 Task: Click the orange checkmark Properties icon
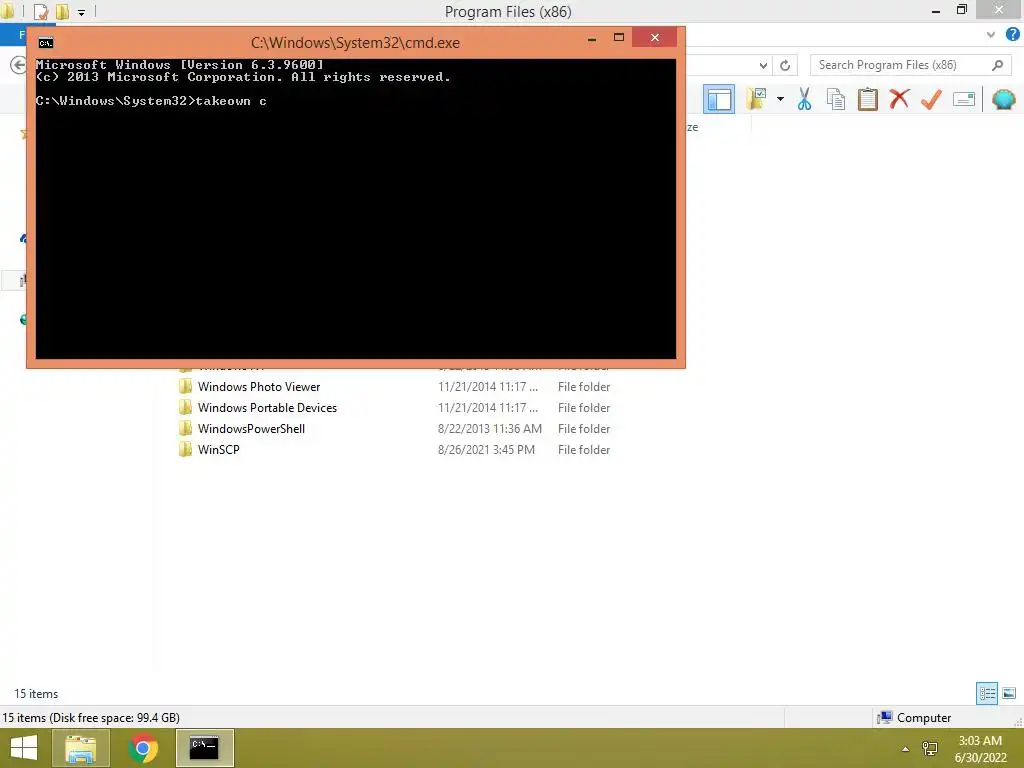[931, 99]
